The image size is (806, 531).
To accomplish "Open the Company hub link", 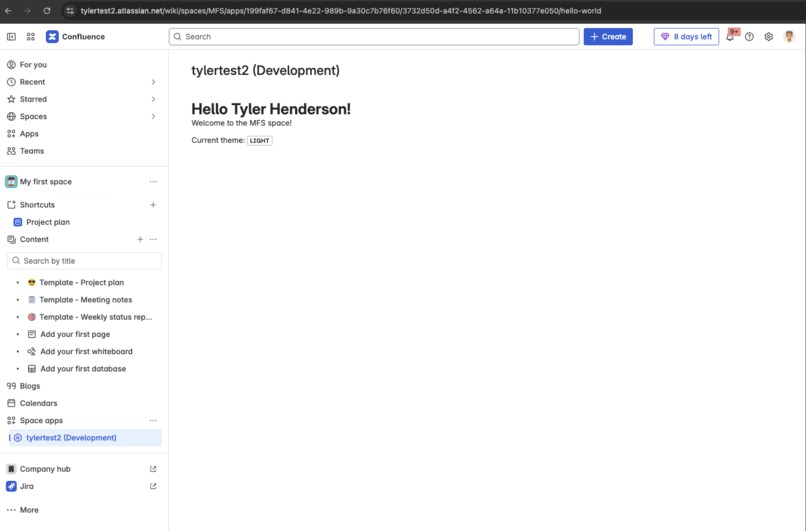I will 45,469.
